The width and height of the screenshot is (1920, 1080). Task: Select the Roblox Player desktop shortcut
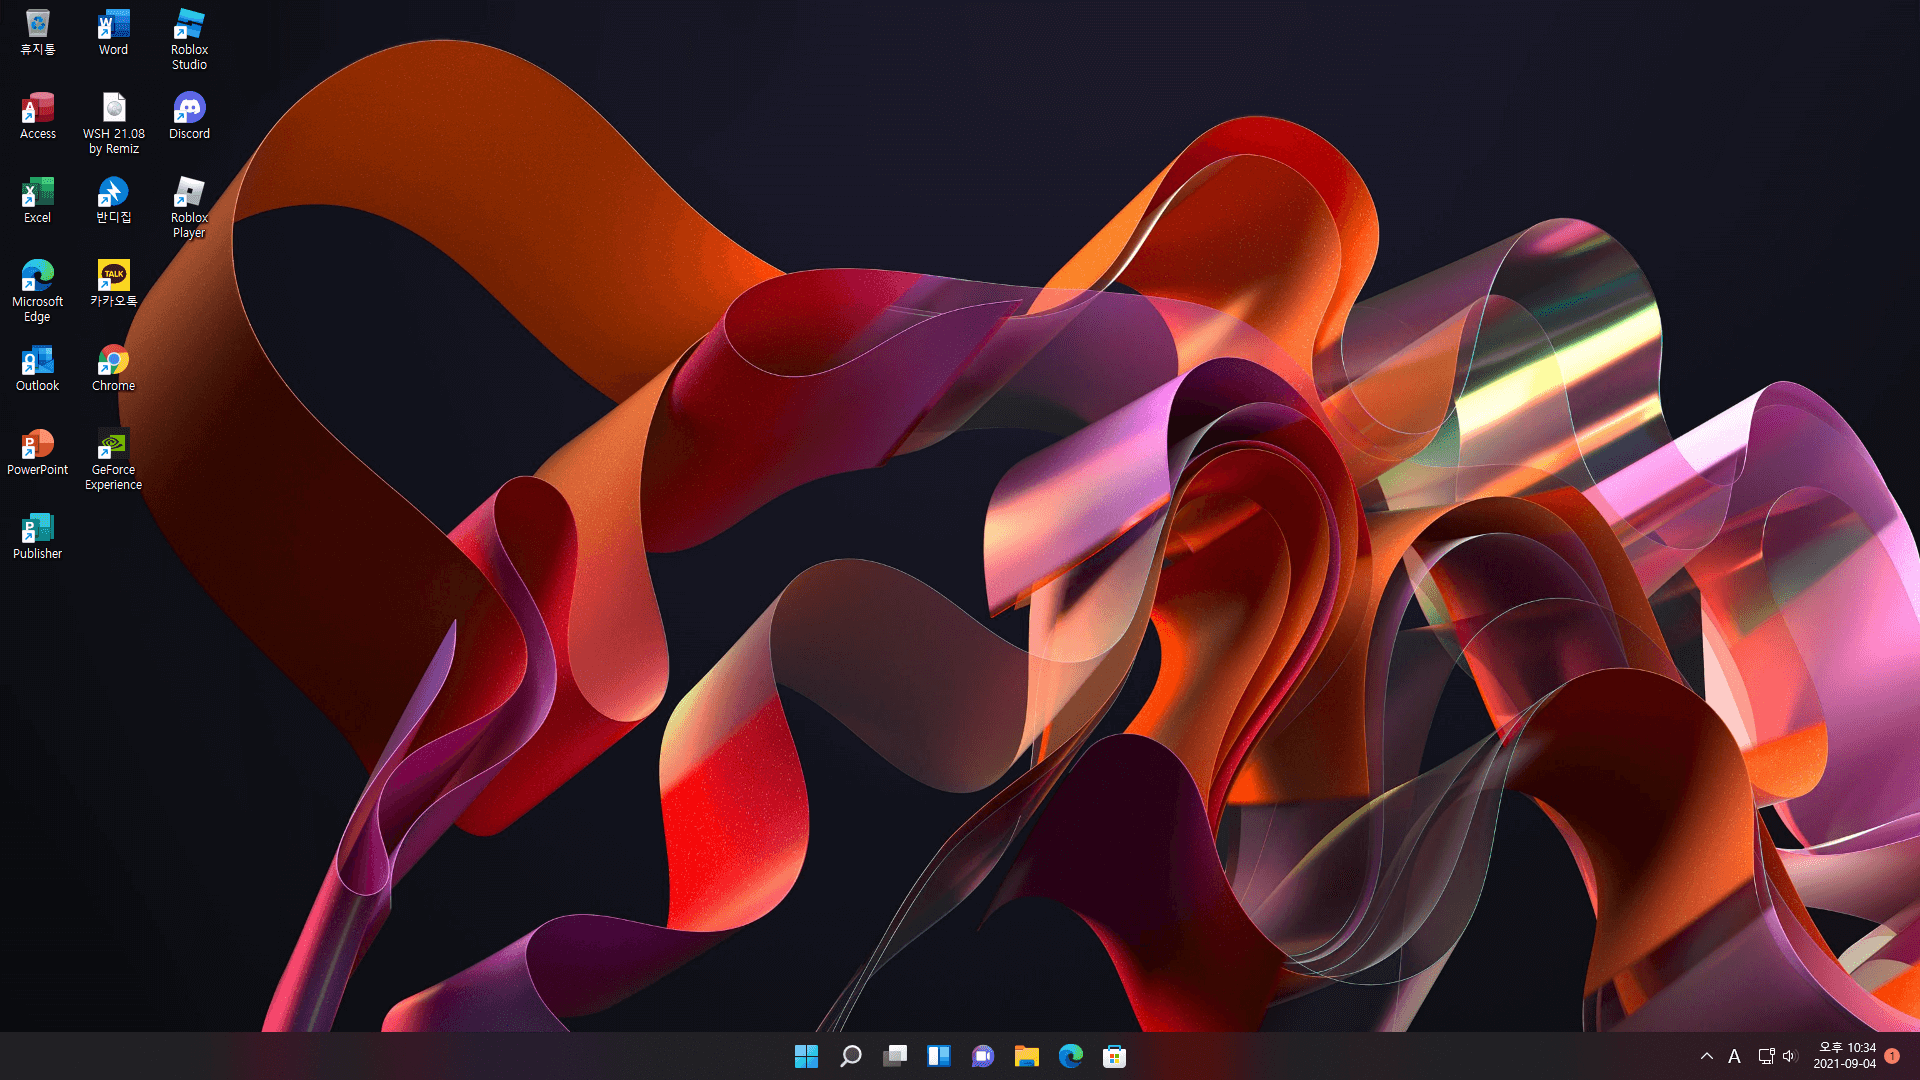click(x=189, y=208)
